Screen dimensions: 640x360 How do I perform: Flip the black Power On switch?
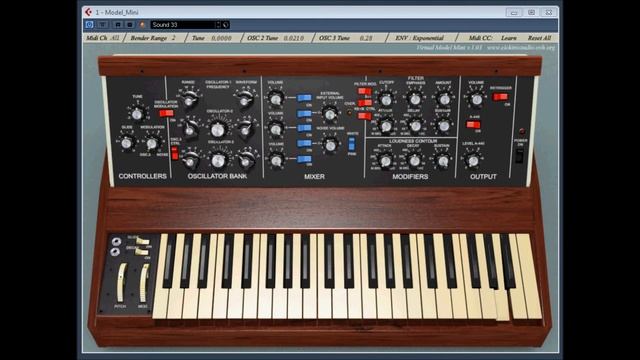(519, 156)
